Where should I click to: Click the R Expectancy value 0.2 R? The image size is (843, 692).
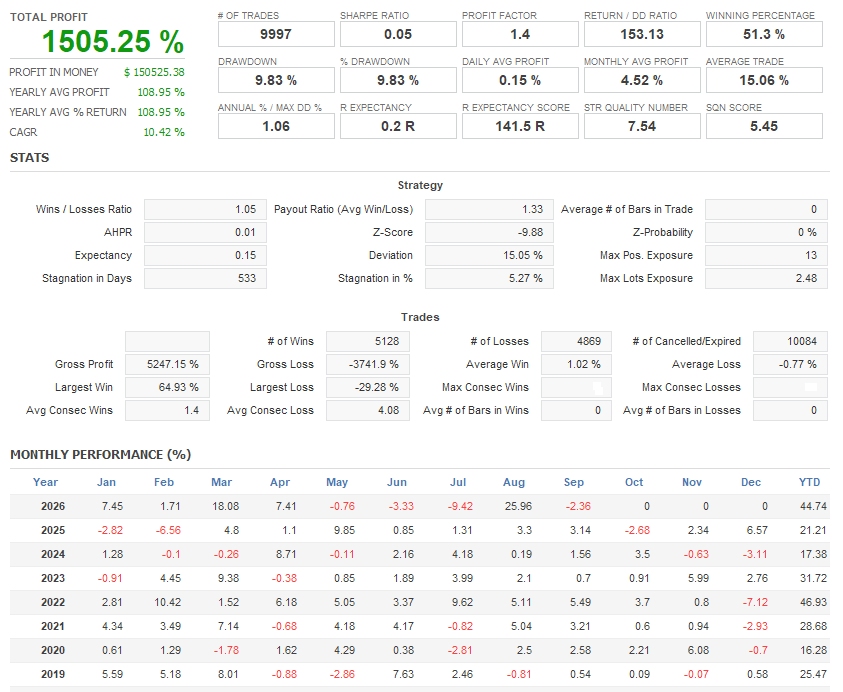[x=398, y=126]
